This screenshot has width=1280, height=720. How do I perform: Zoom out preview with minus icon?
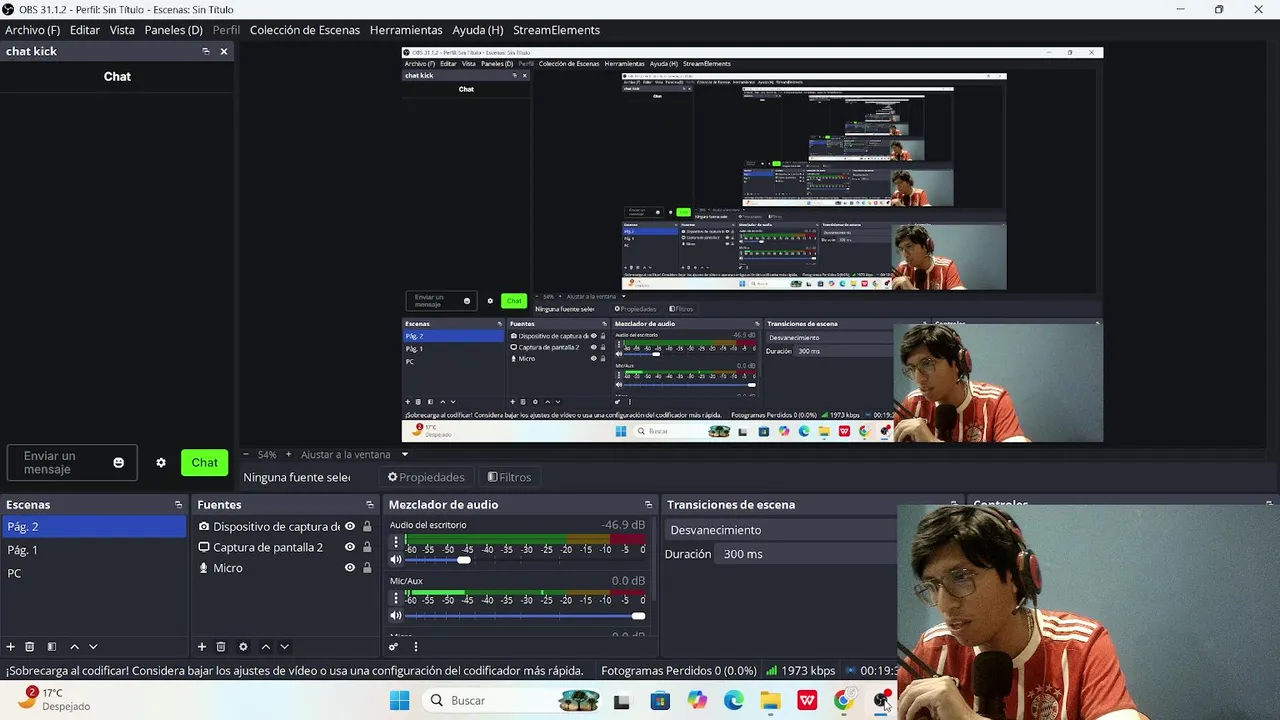tap(246, 454)
